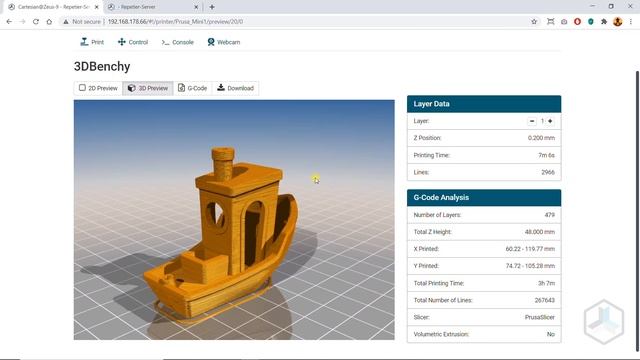This screenshot has height=360, width=640.
Task: Open the browser home page
Action: coord(49,22)
